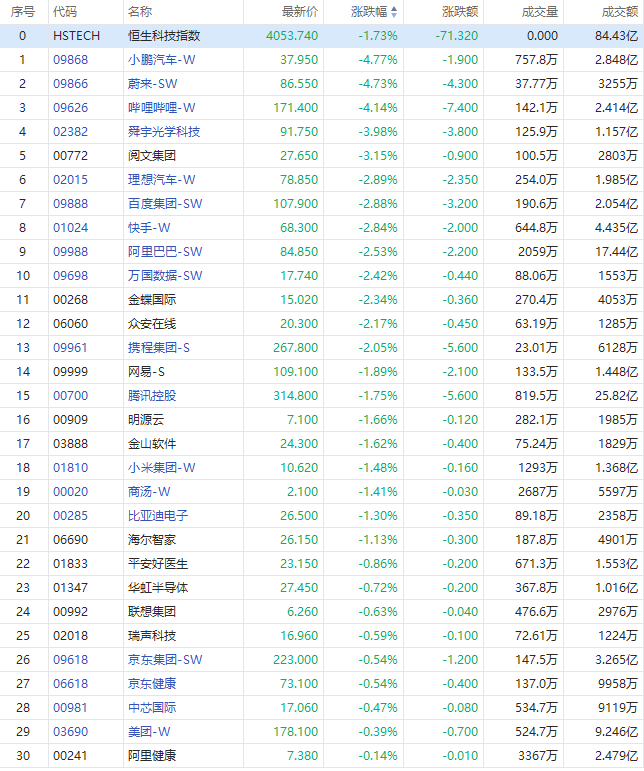Open stock link 理想汽车-W
This screenshot has height=771, width=644.
162,180
